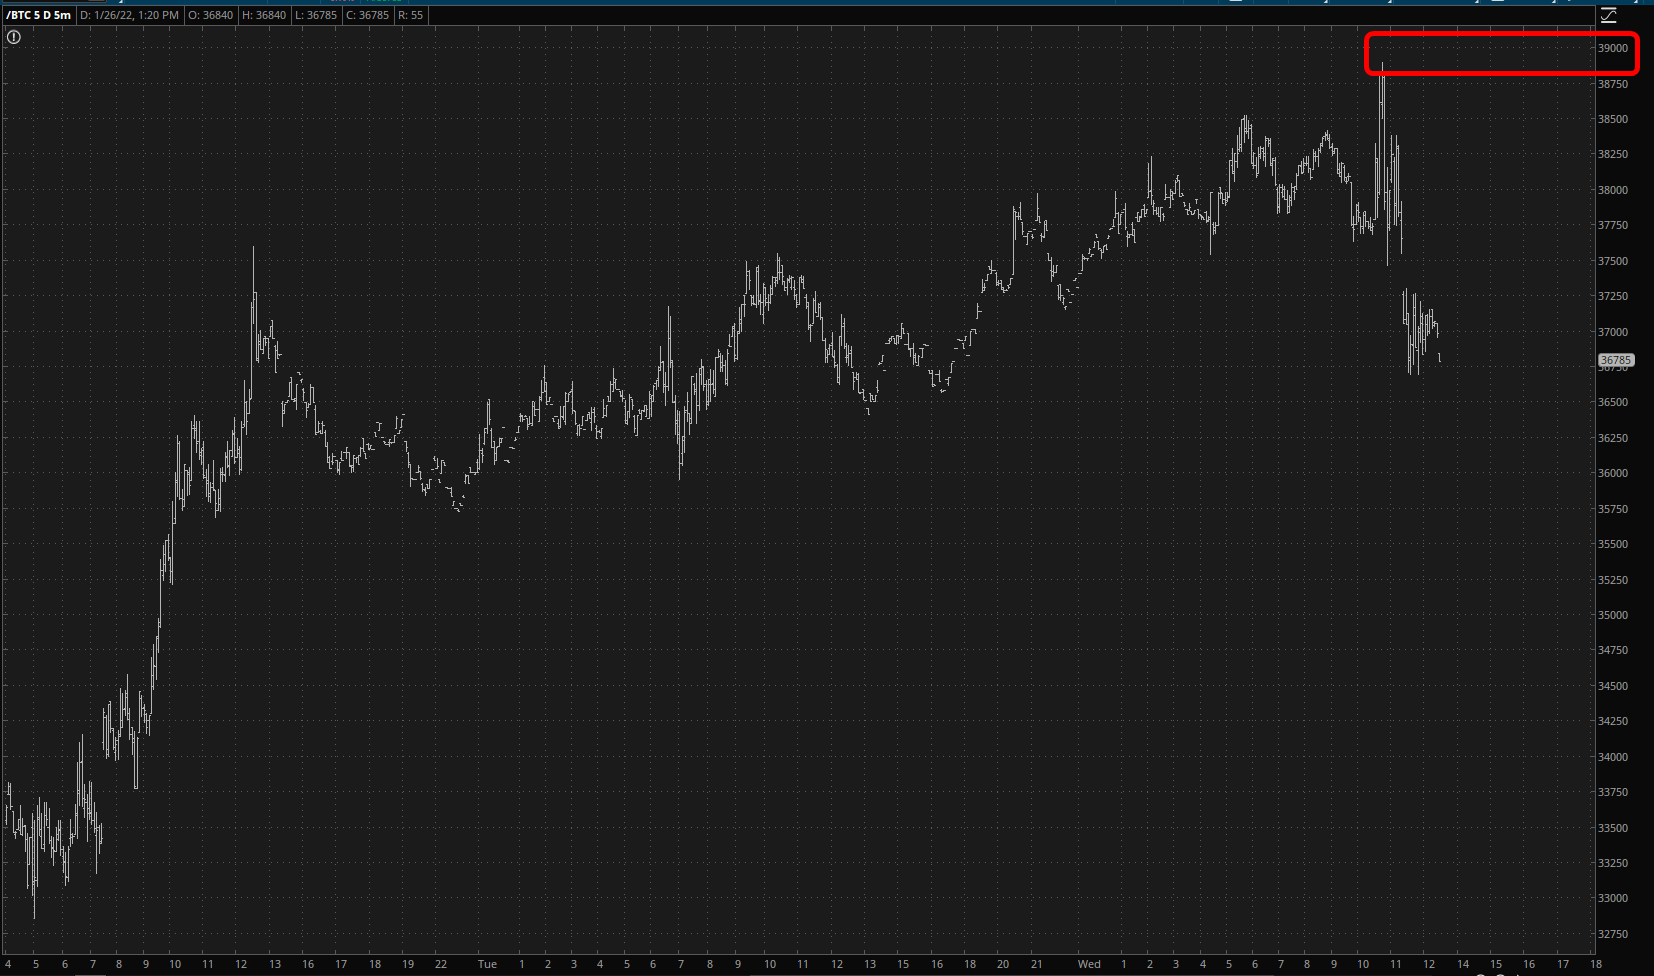Click the 36785 last price bubble

coord(1615,360)
